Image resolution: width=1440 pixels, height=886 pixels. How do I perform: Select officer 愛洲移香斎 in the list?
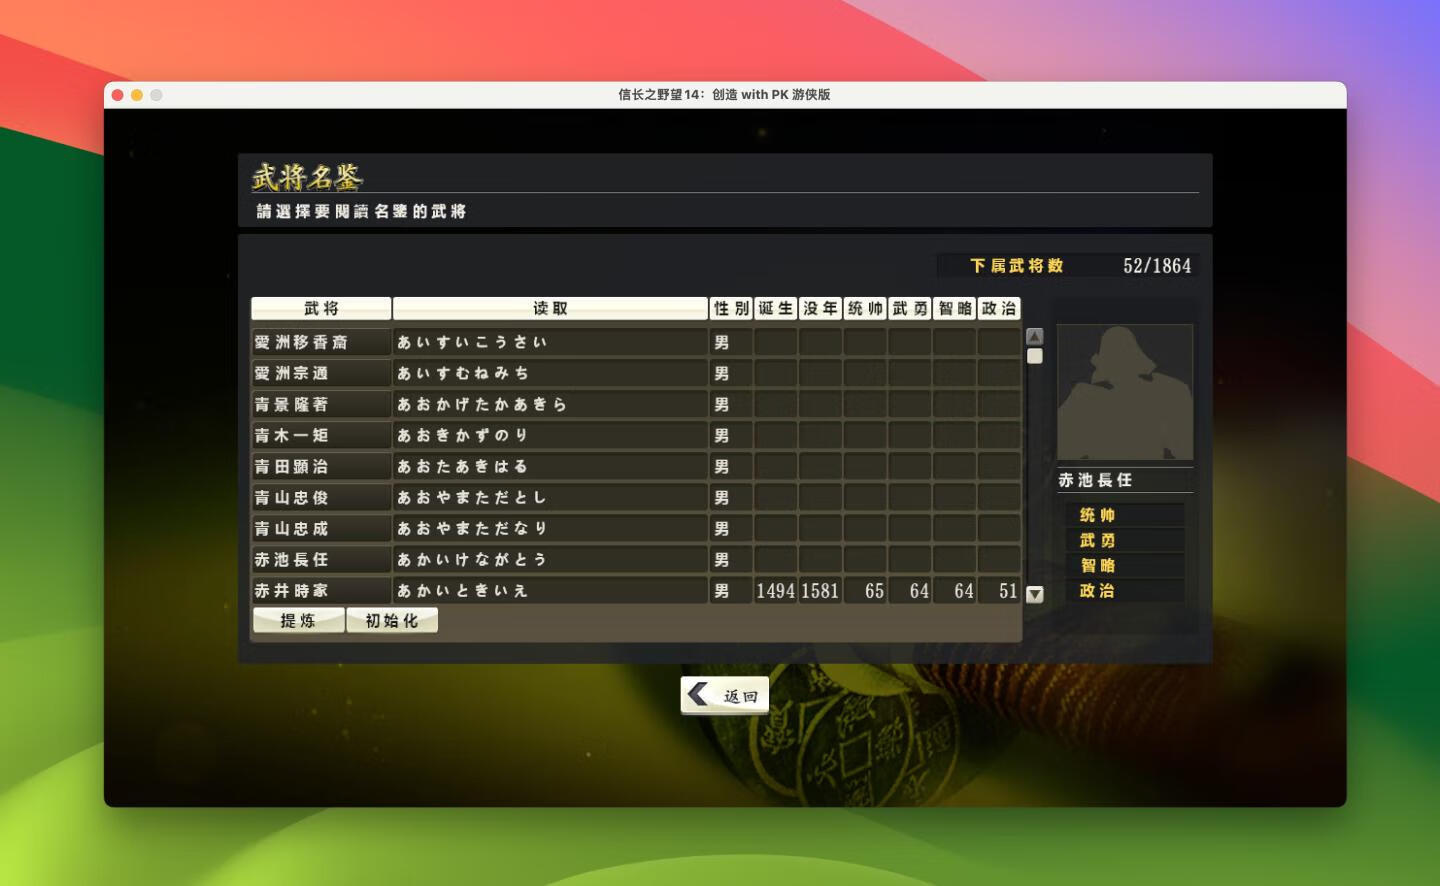(320, 342)
